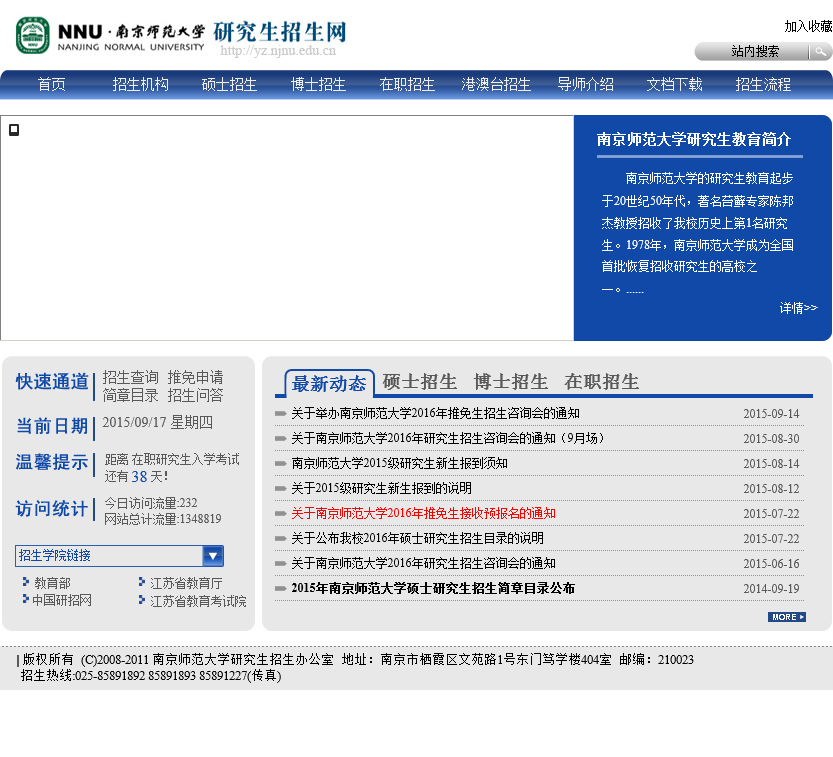Open 招生流程 menu item
833x757 pixels.
tap(763, 84)
